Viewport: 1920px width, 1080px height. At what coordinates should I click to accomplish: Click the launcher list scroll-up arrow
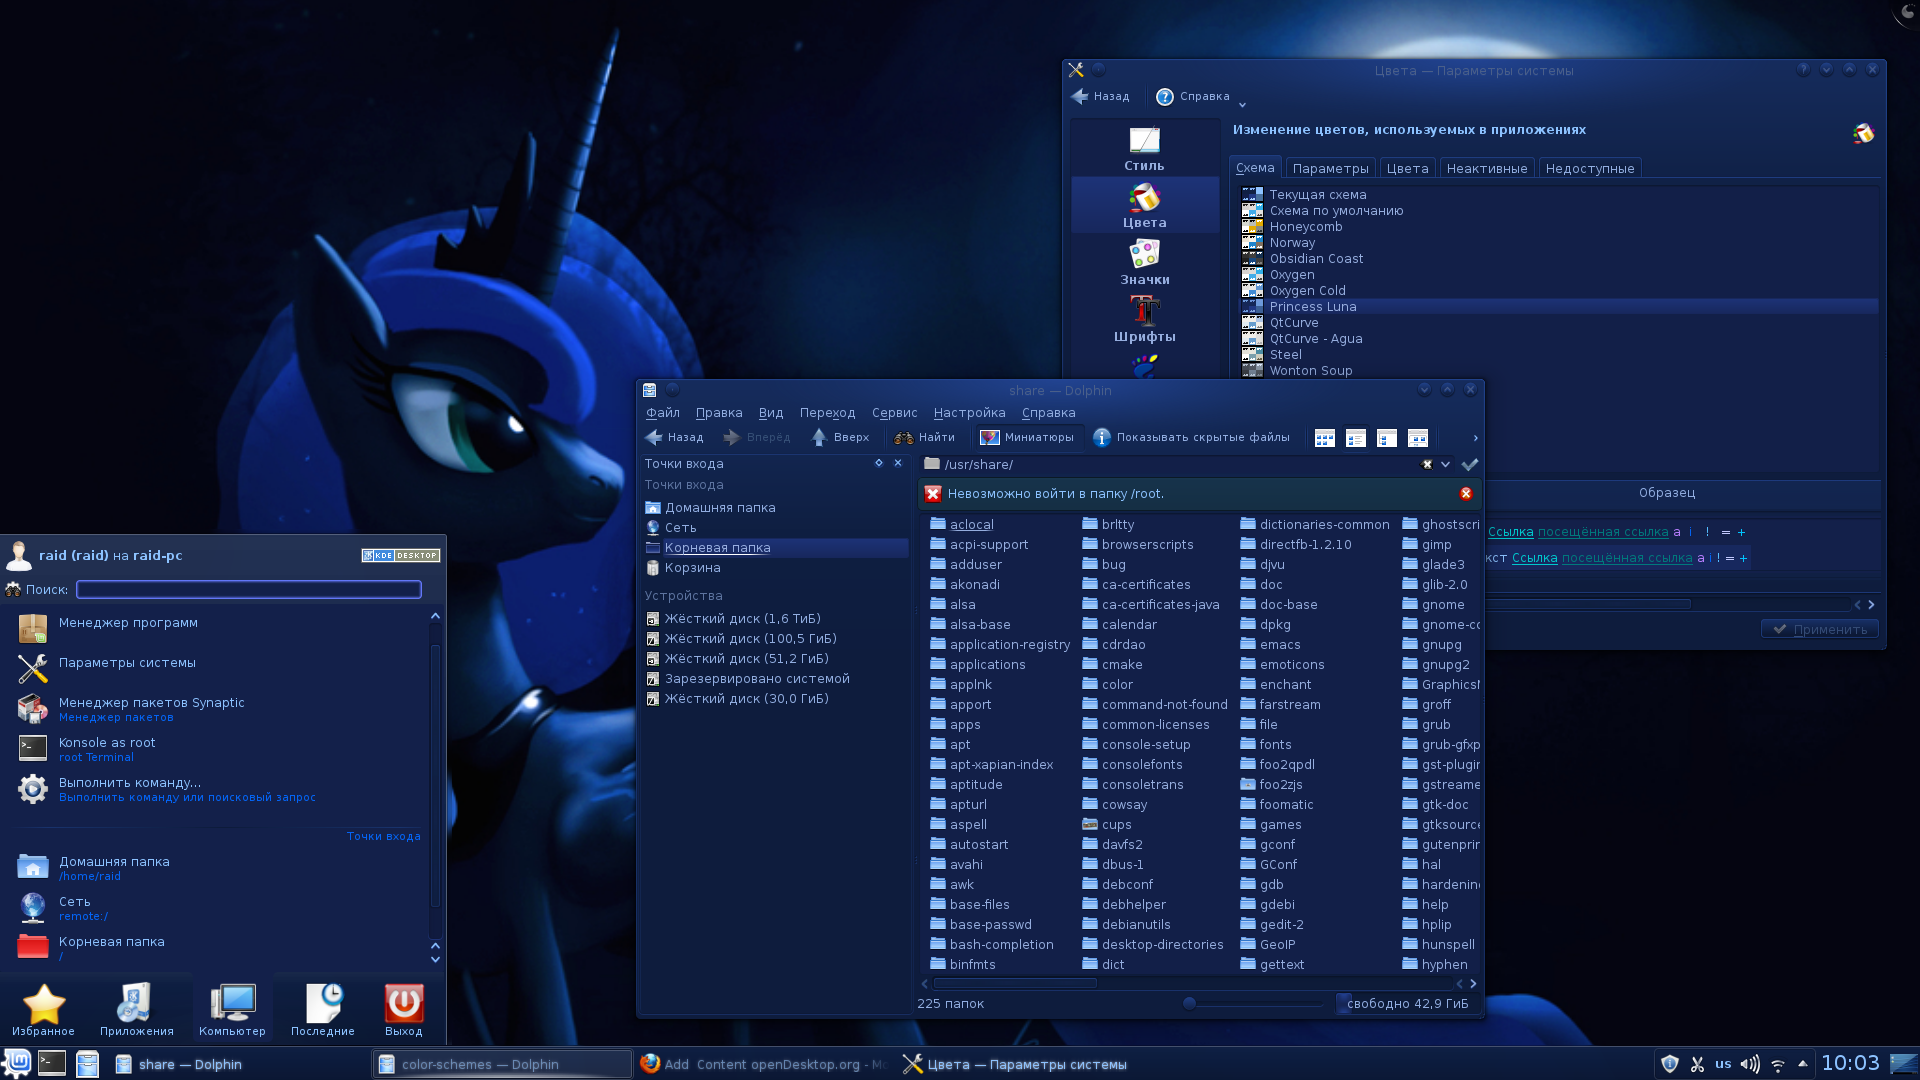[435, 616]
